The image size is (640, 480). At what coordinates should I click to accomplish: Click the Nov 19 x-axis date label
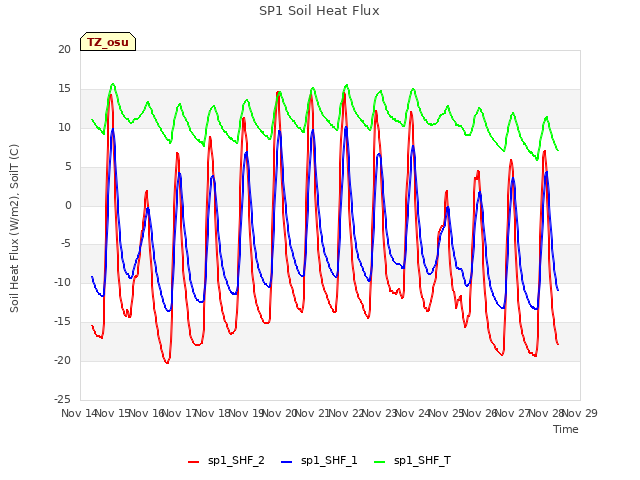pyautogui.click(x=246, y=413)
